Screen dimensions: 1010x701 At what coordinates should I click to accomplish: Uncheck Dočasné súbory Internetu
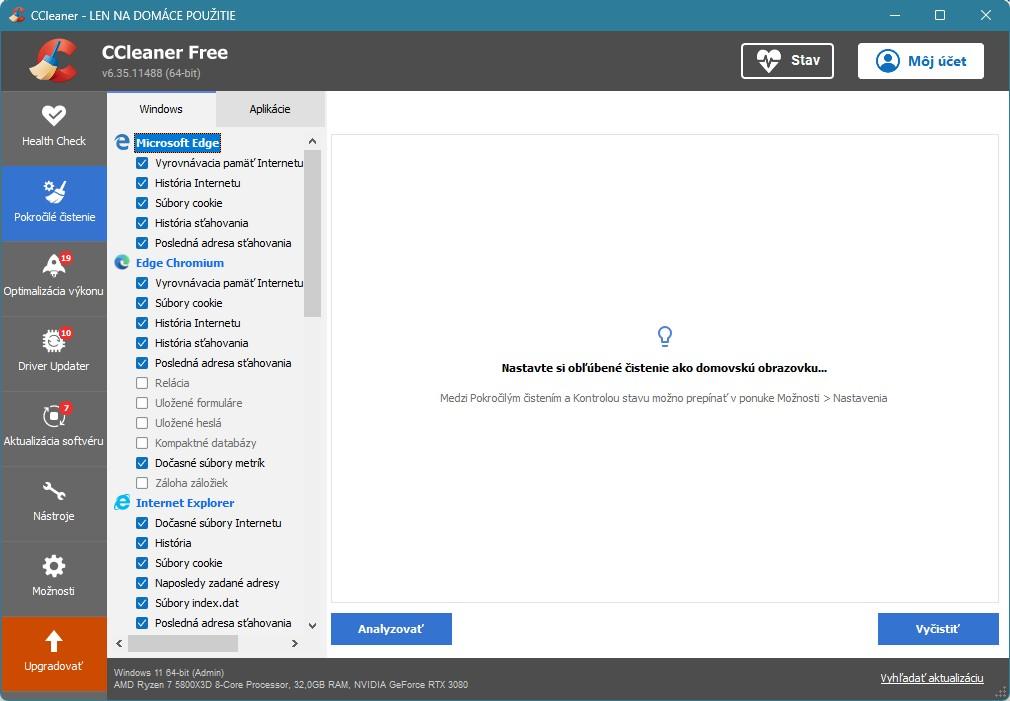tap(142, 523)
